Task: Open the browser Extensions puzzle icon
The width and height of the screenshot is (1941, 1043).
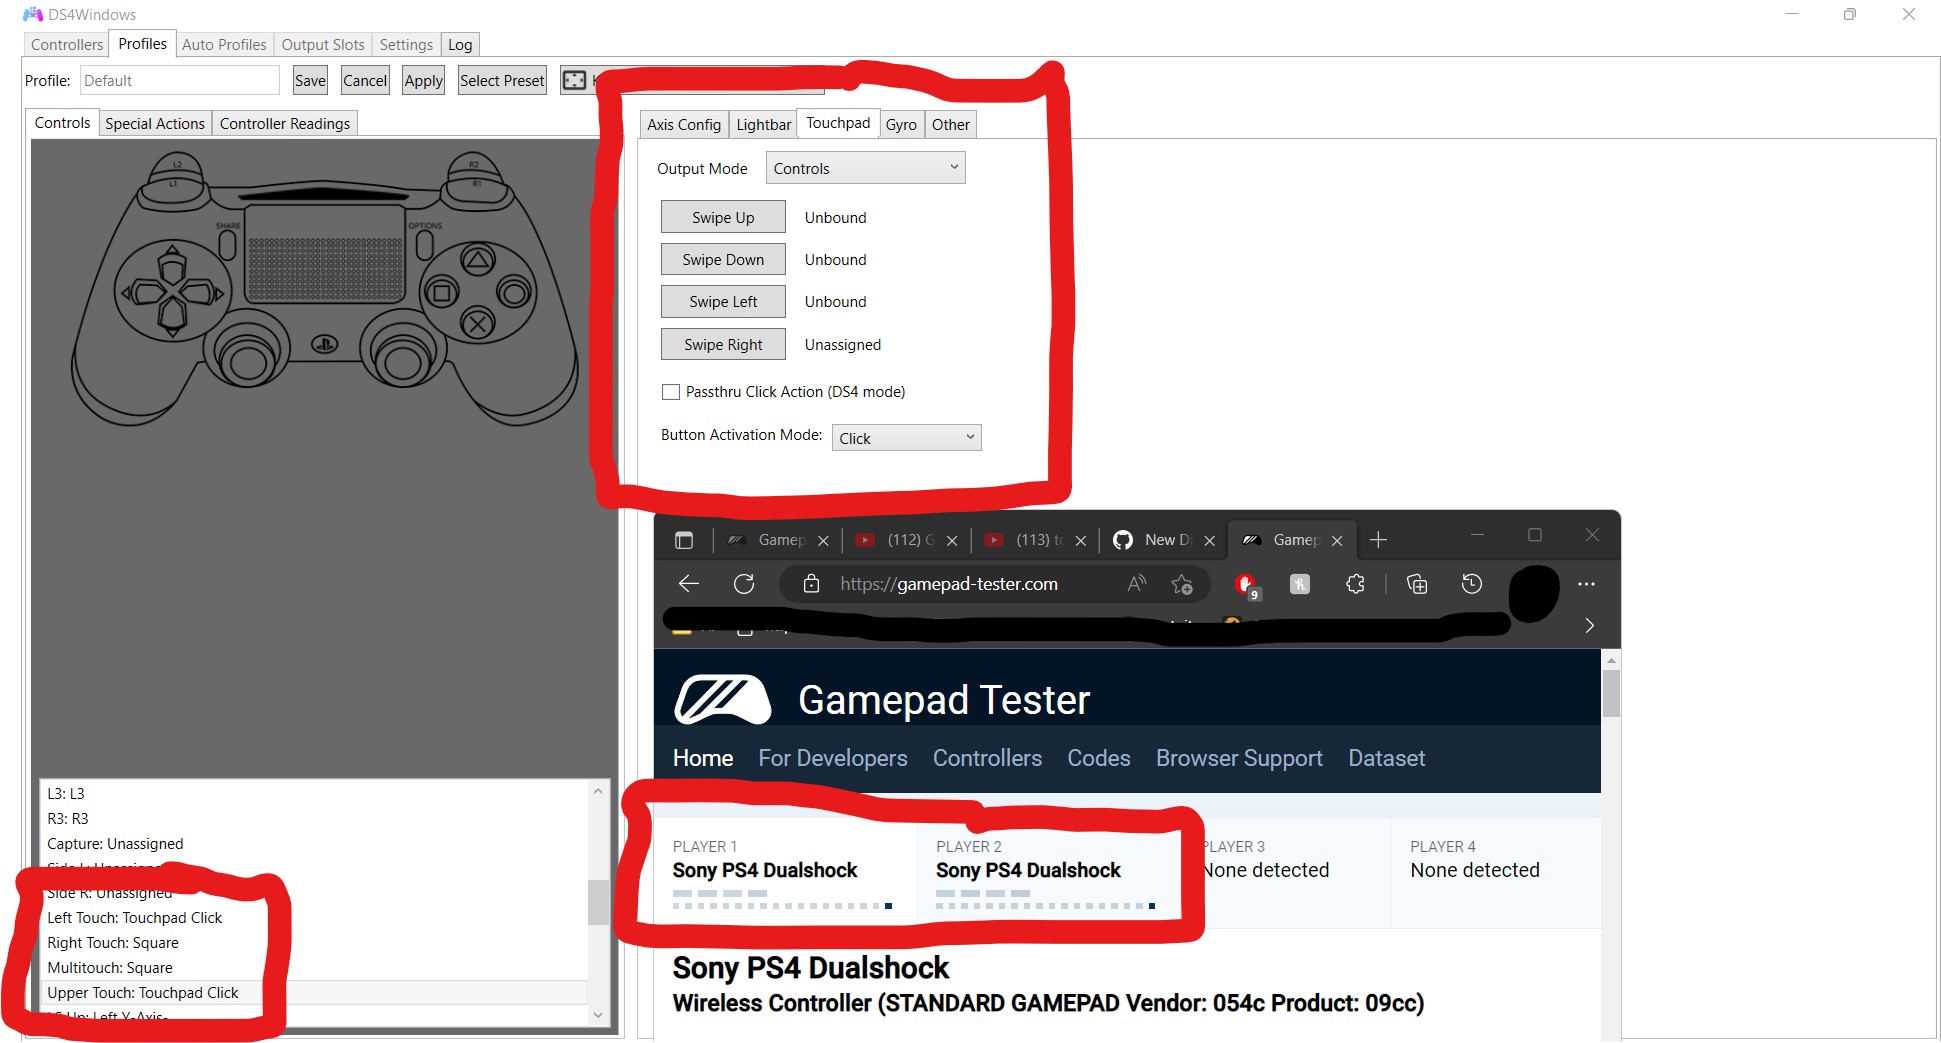Action: coord(1355,584)
